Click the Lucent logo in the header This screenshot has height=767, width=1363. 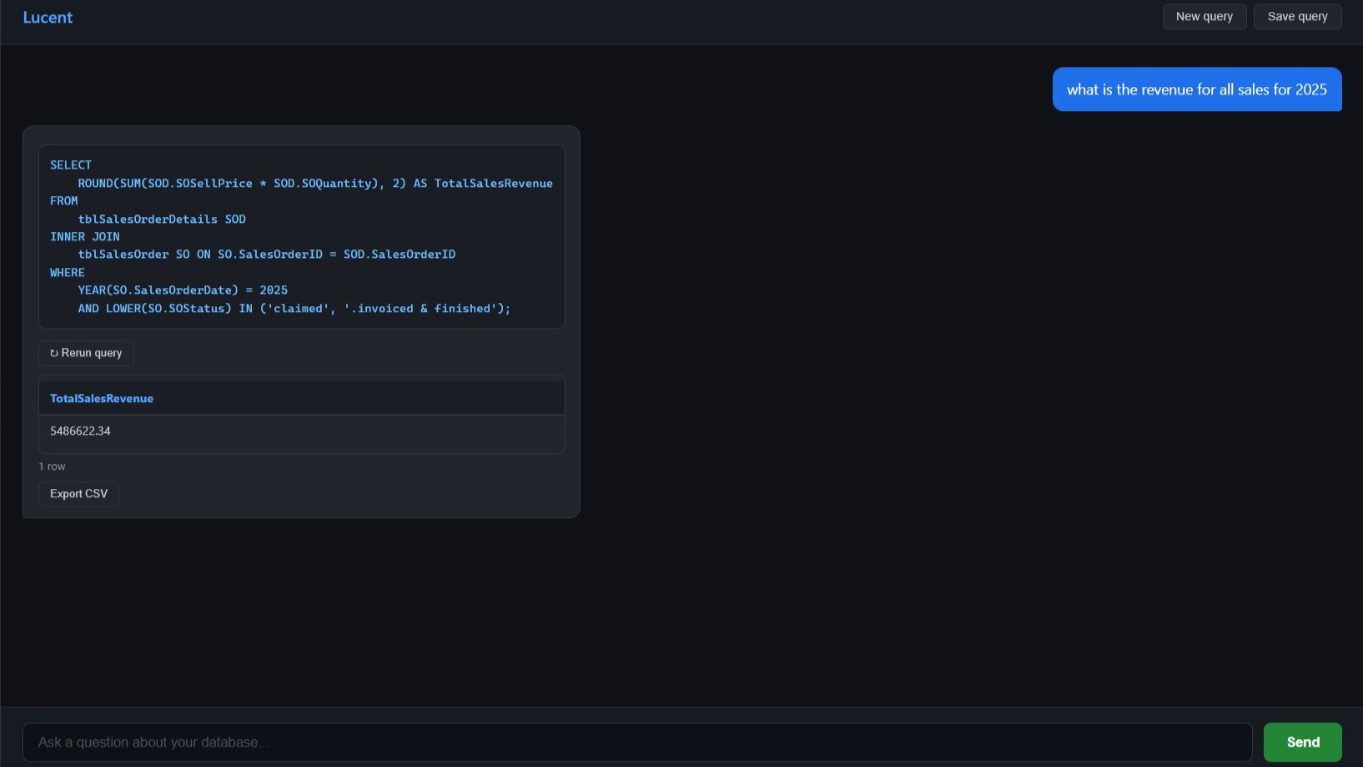48,17
